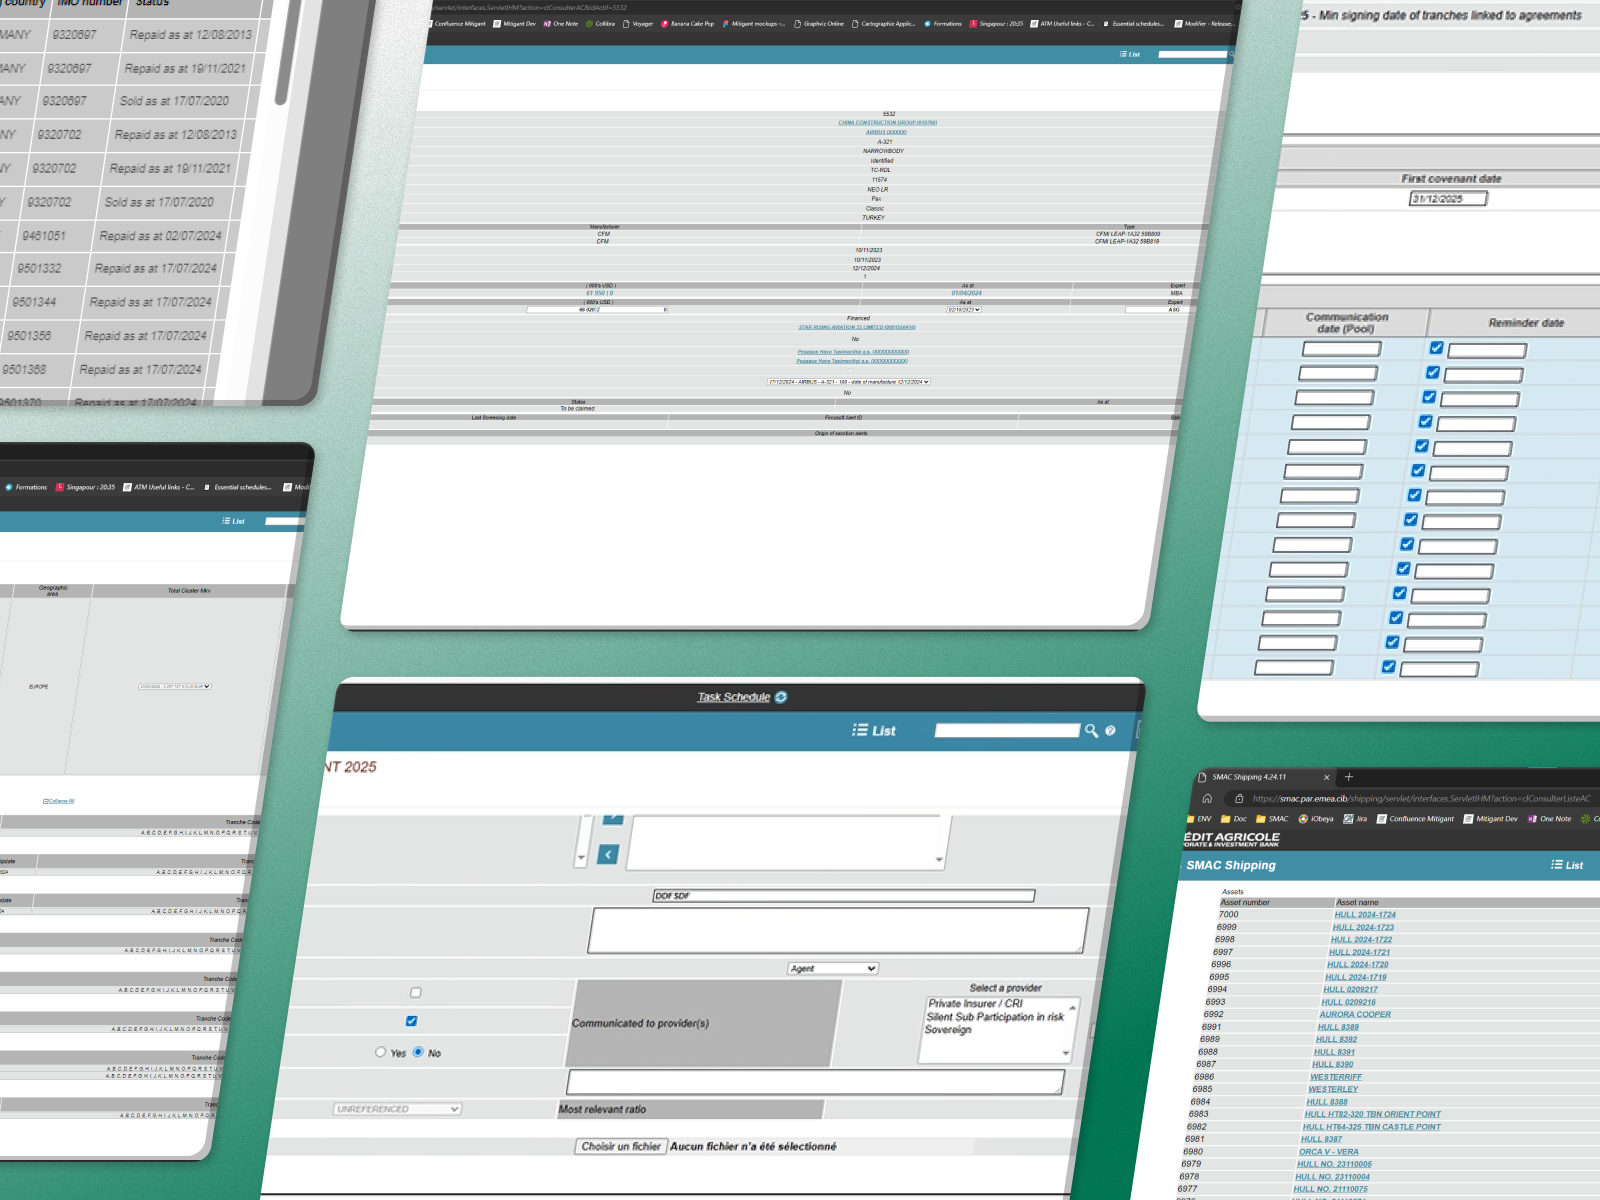The width and height of the screenshot is (1600, 1200).
Task: Untick the last Reminder date checkbox
Action: point(1389,667)
